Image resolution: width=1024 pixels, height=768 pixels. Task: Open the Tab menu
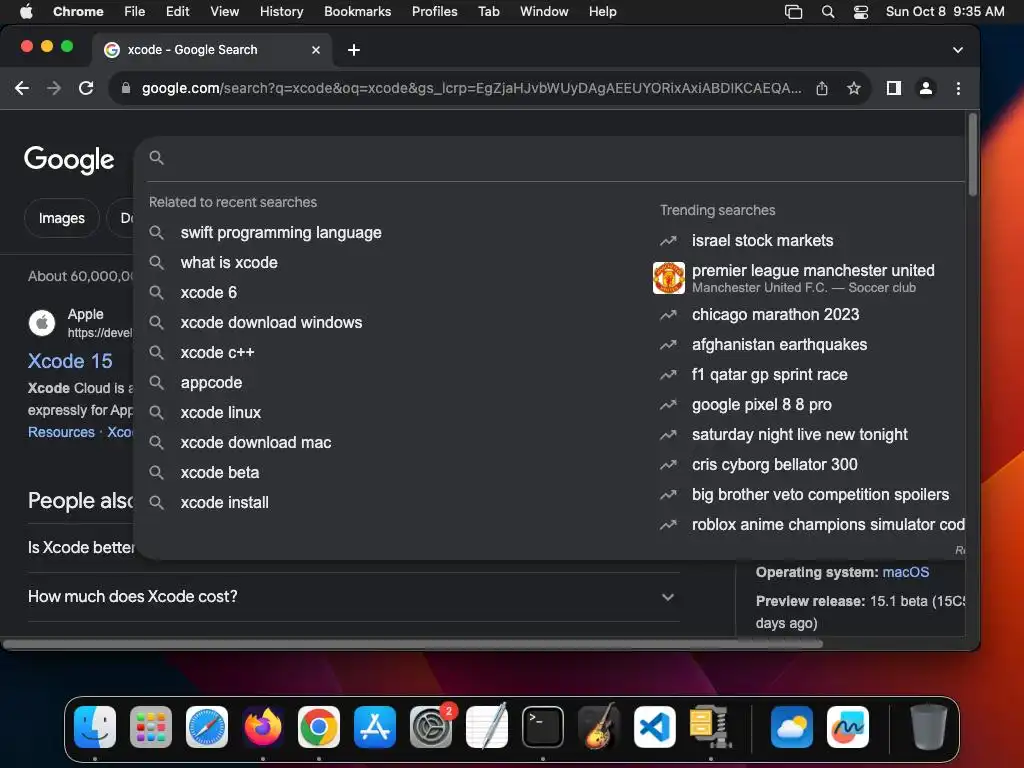488,12
